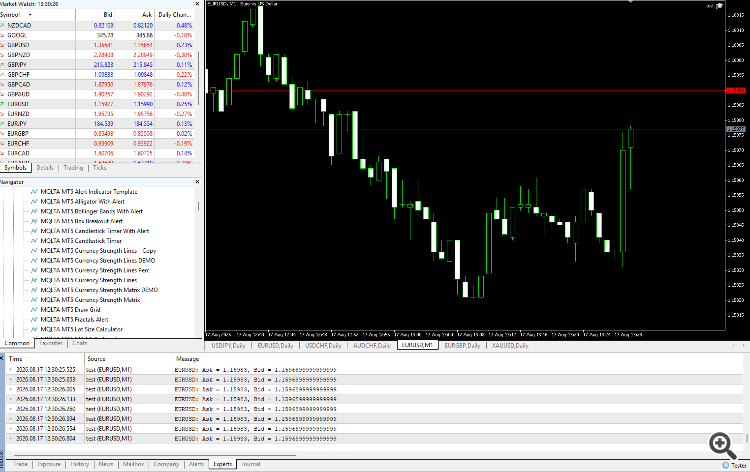The image size is (750, 472).
Task: Open the USDJPY,Daily chart tab
Action: tap(229, 345)
